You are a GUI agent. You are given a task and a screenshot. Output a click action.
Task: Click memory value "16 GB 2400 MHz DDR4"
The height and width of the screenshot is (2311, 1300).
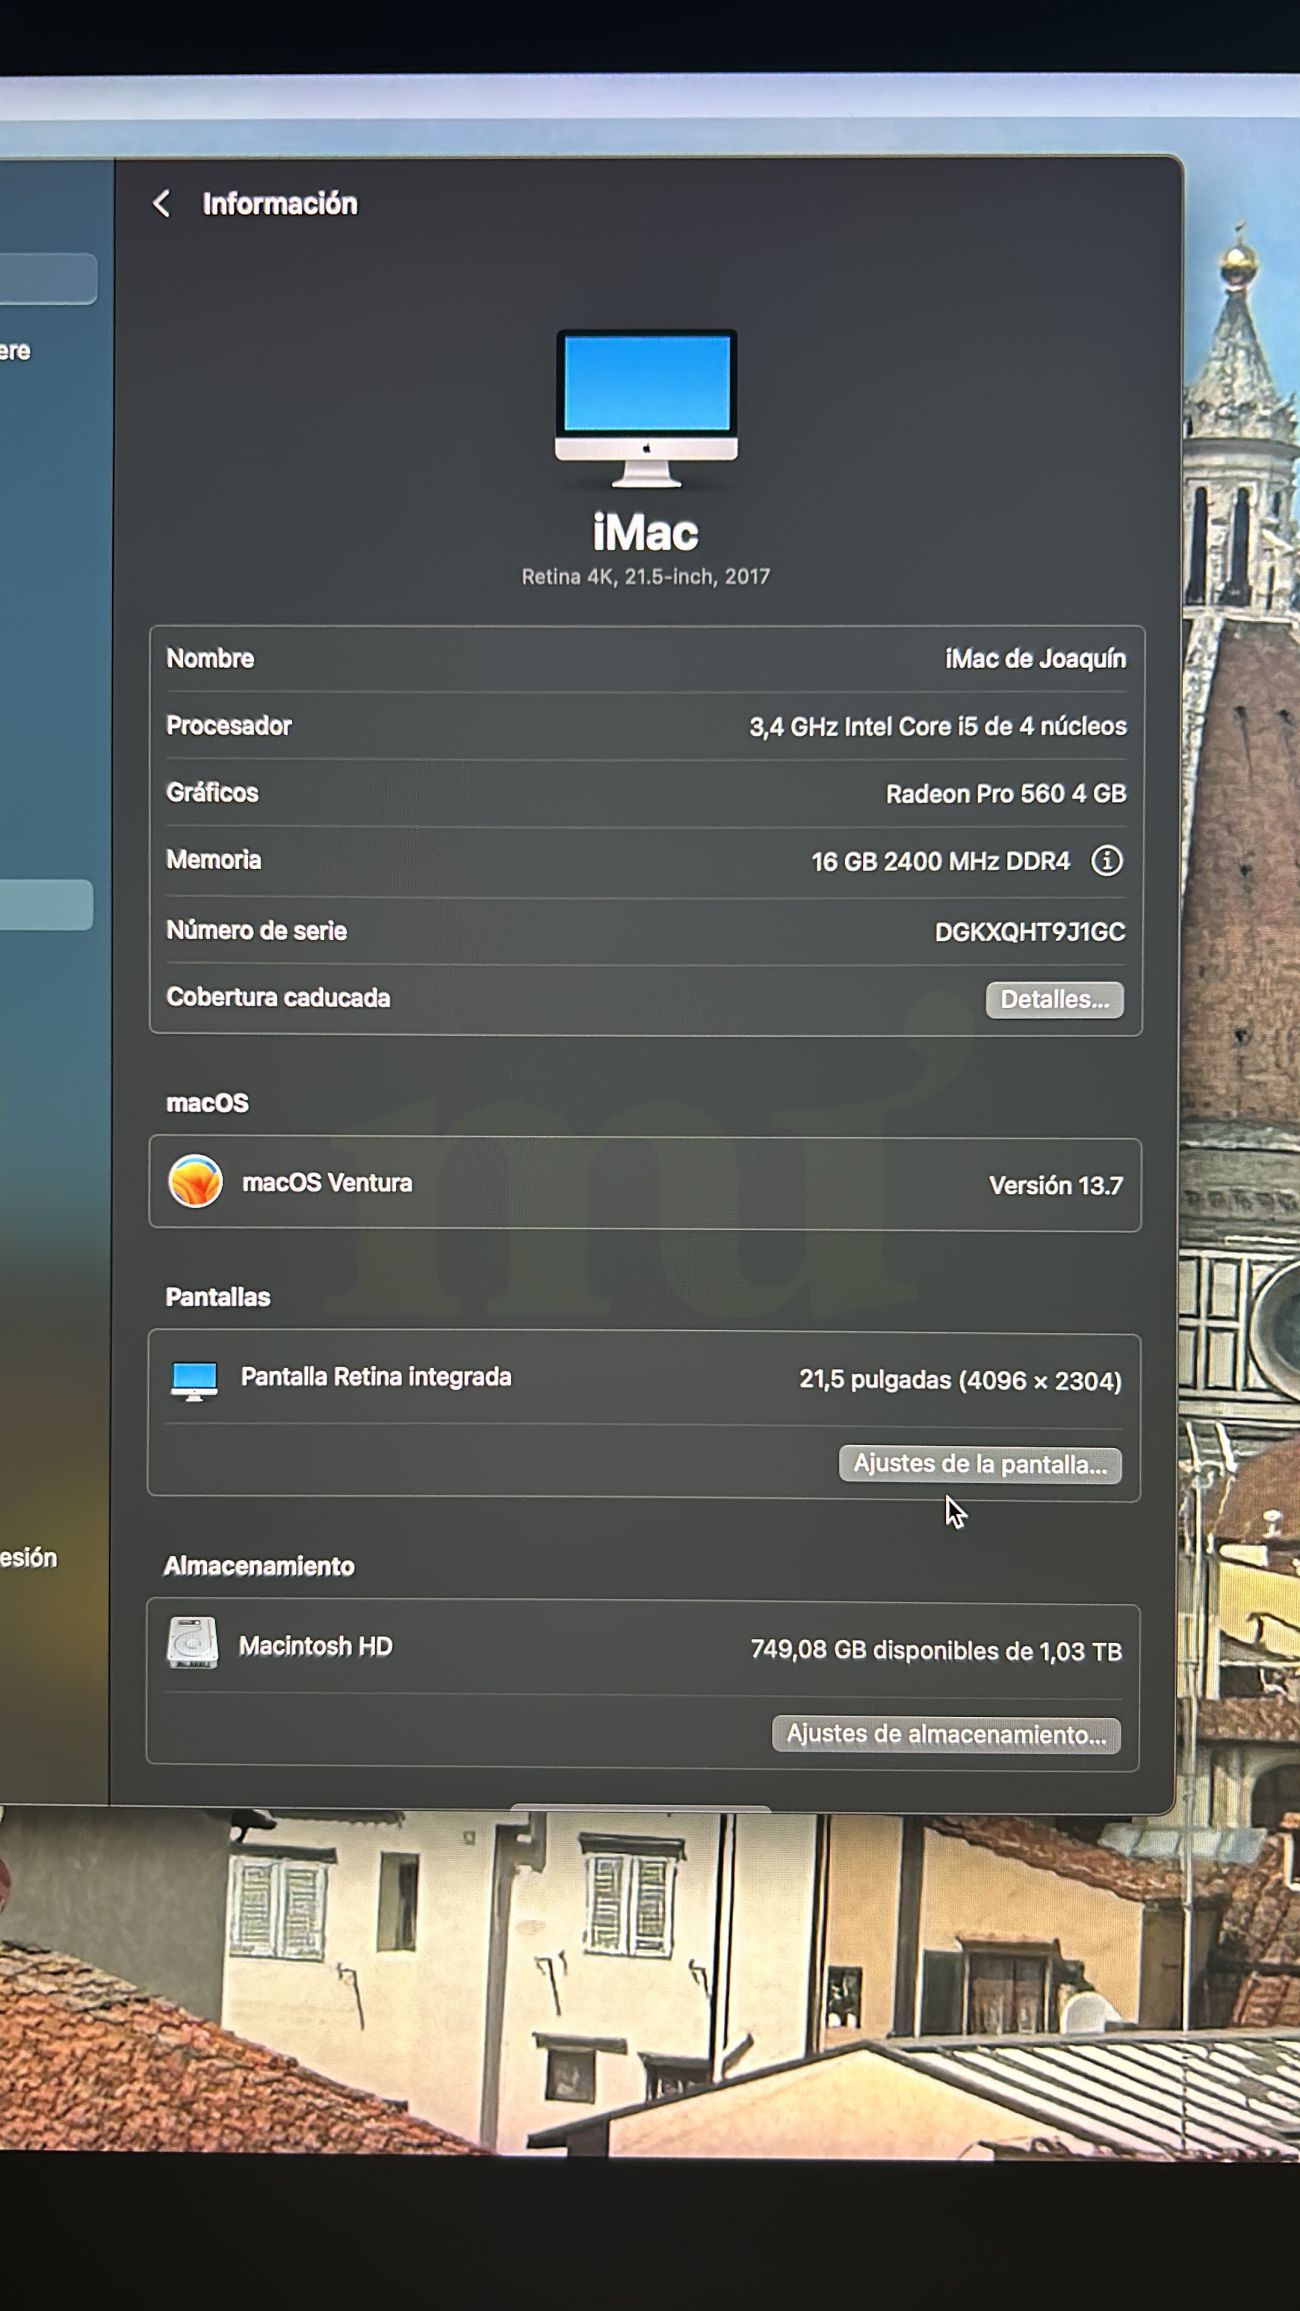[940, 862]
